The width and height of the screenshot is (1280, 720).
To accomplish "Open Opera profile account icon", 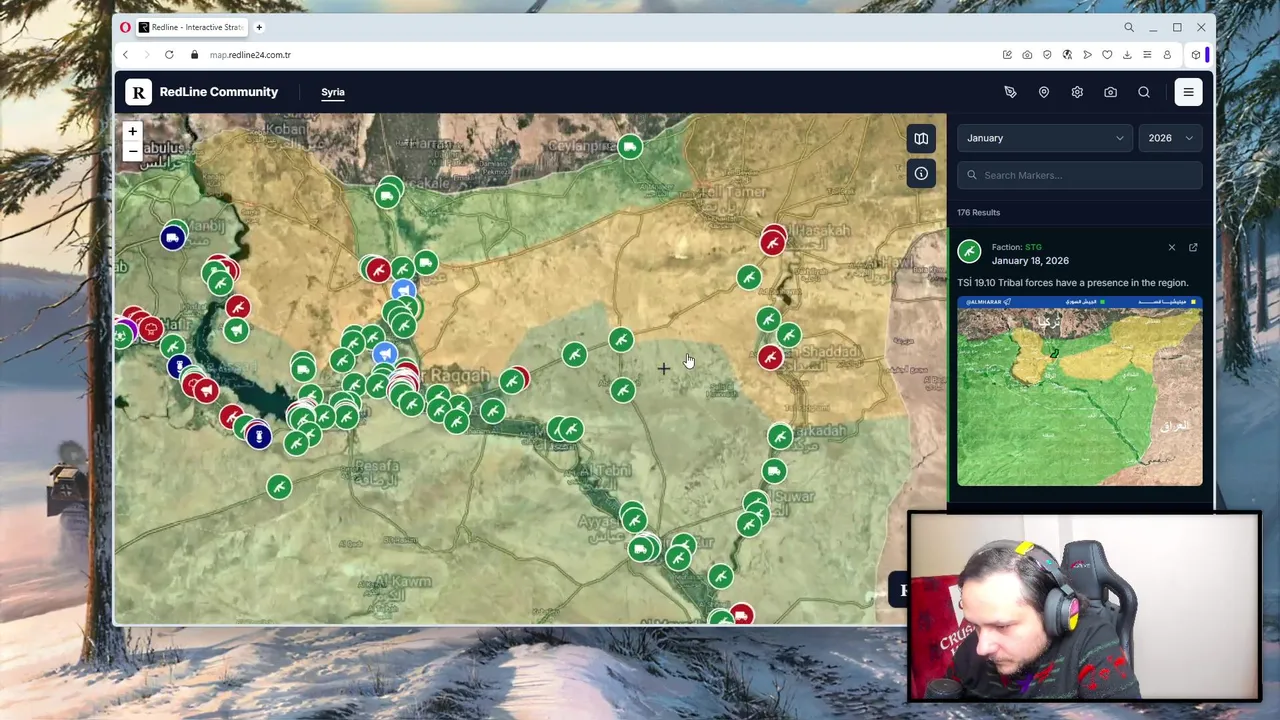I will [1167, 55].
